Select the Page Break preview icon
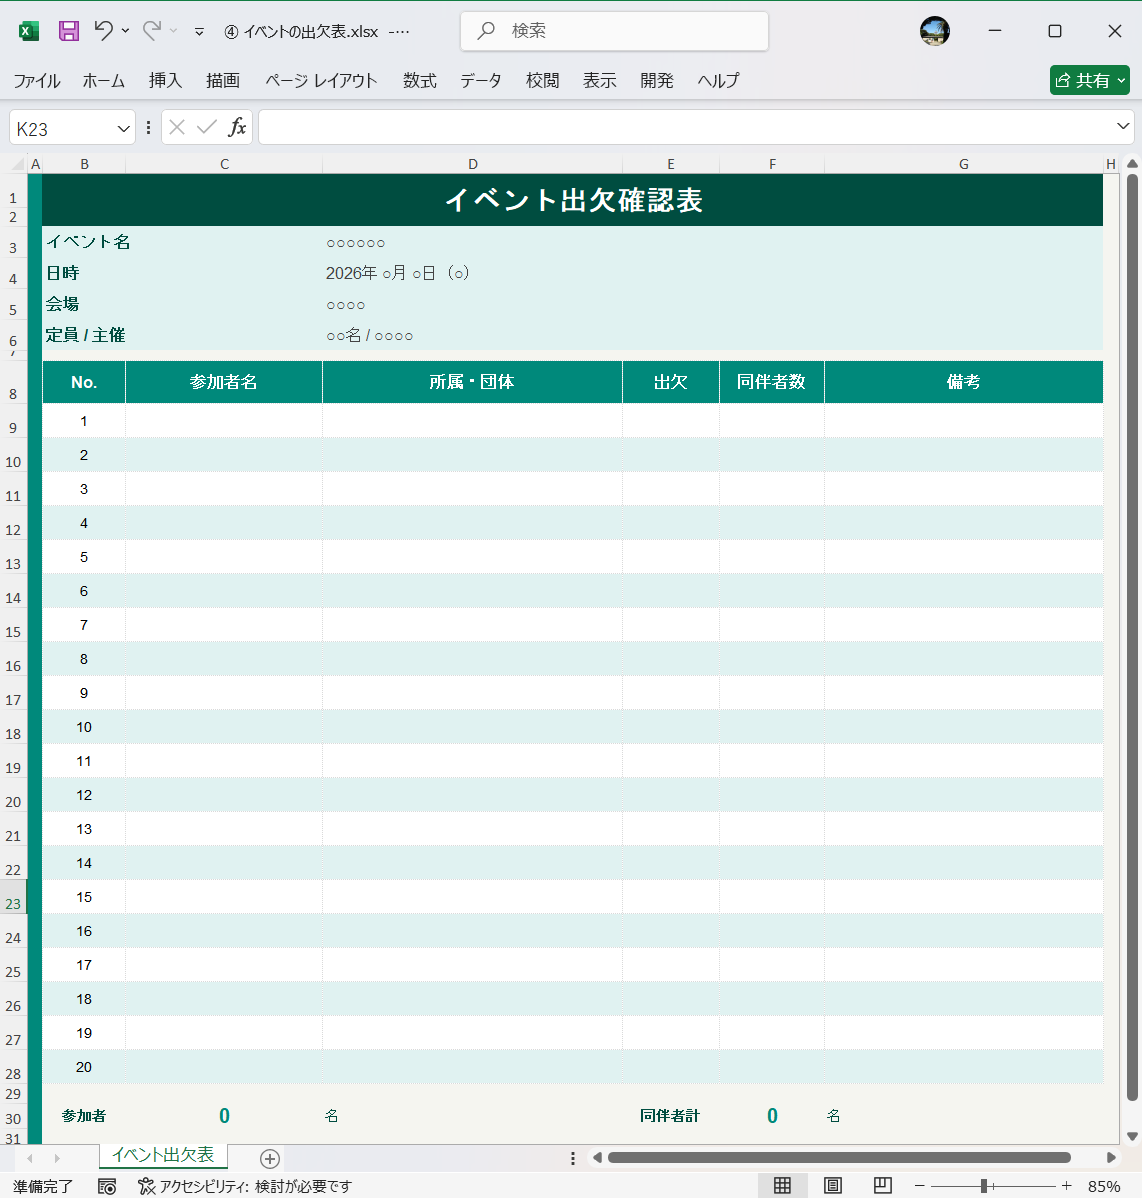The width and height of the screenshot is (1142, 1198). pos(882,1185)
